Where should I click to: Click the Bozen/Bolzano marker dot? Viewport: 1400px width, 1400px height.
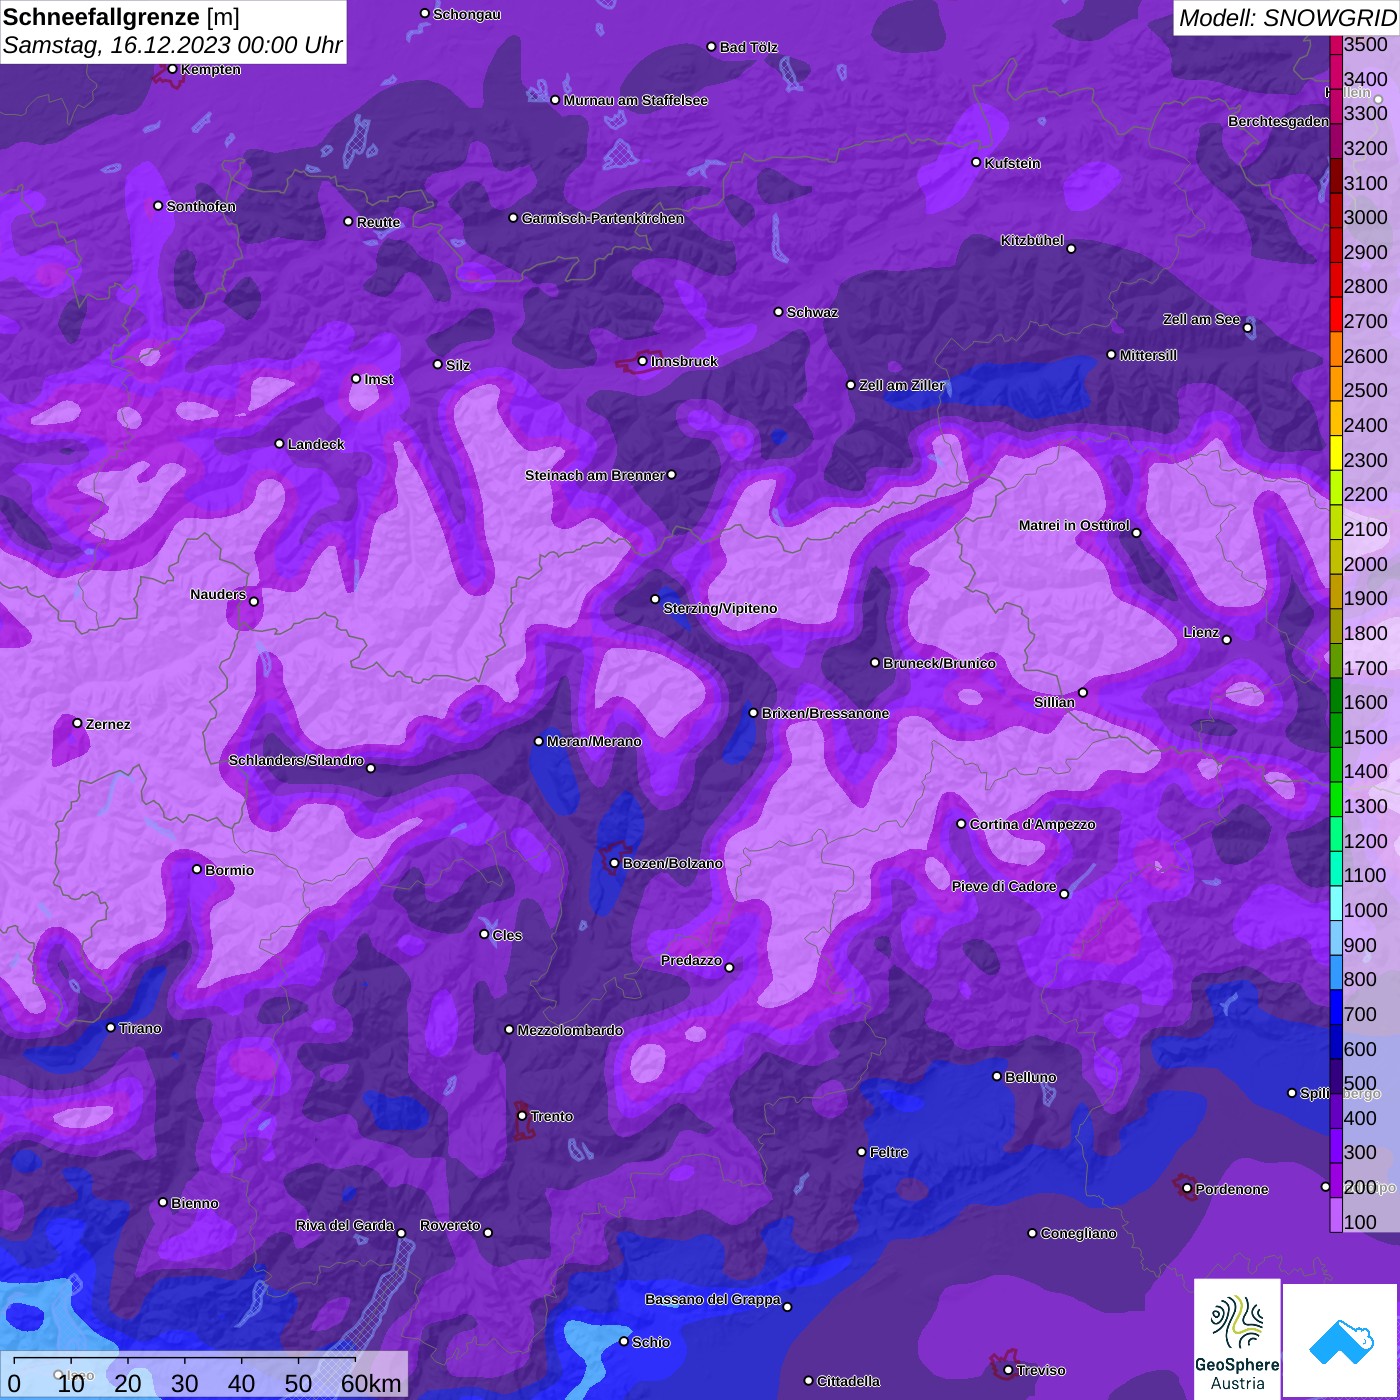615,863
